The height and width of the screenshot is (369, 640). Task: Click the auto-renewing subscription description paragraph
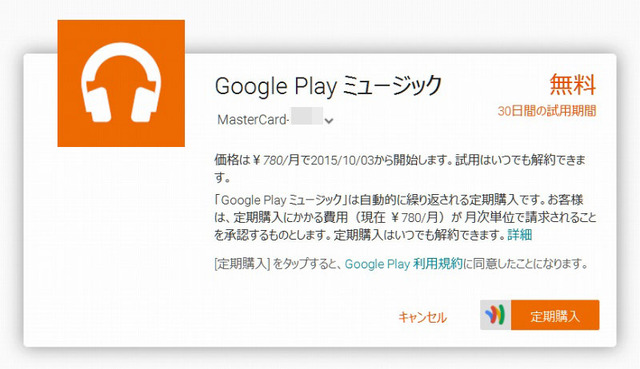(x=405, y=218)
